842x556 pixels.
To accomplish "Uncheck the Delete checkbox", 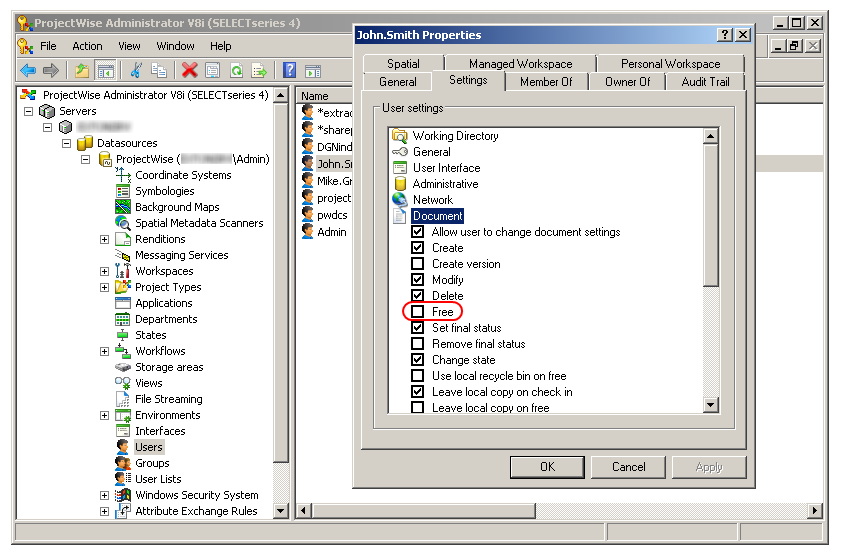I will (417, 295).
